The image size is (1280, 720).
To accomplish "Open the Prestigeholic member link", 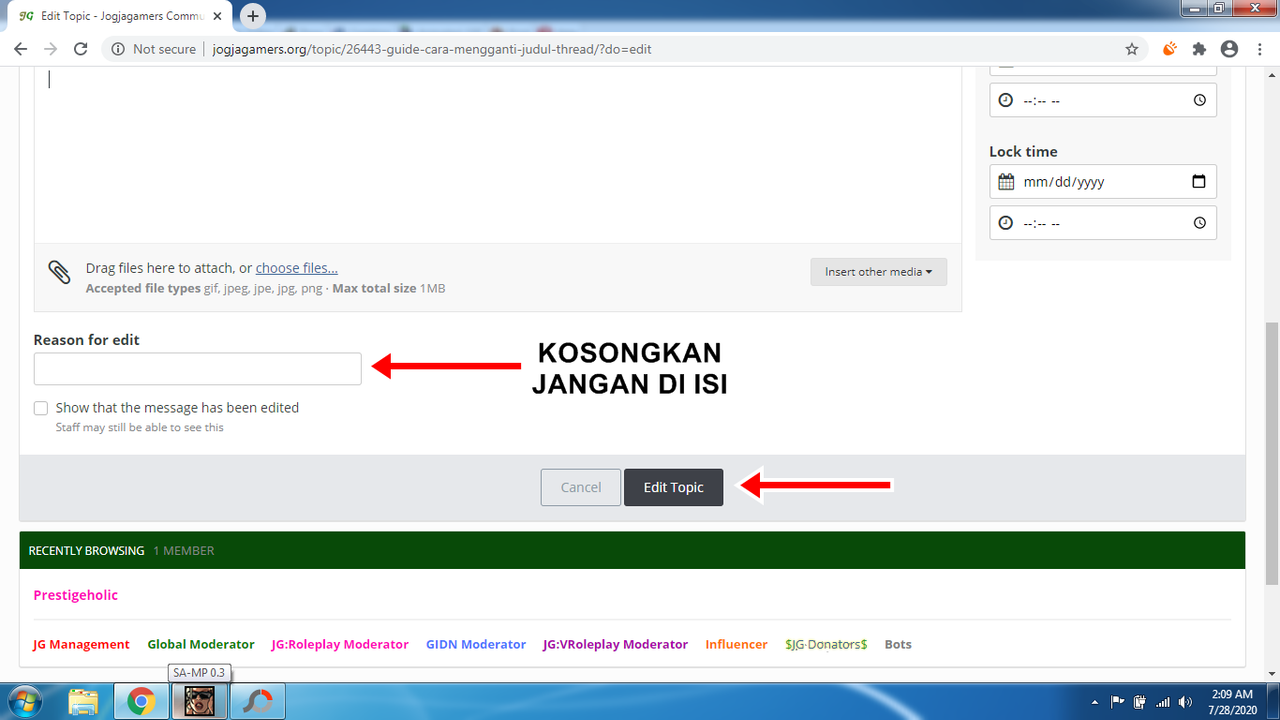I will (x=75, y=595).
